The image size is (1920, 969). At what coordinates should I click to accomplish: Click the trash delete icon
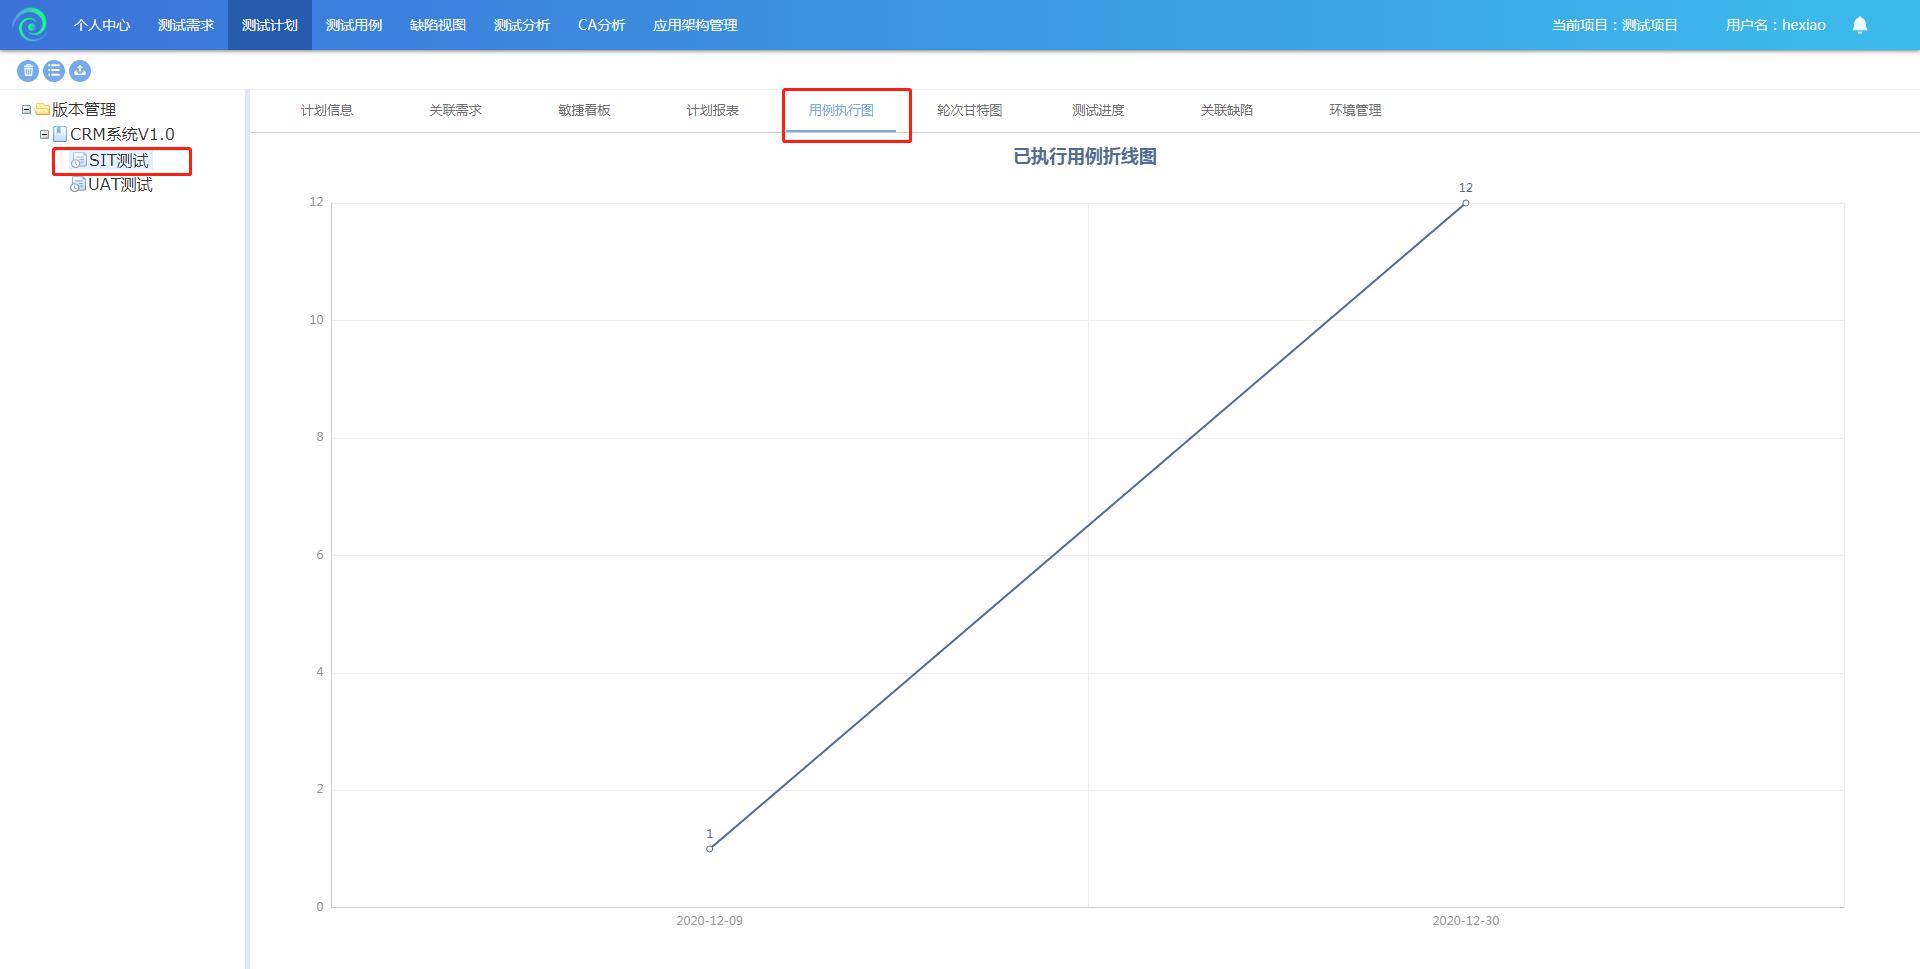tap(28, 71)
